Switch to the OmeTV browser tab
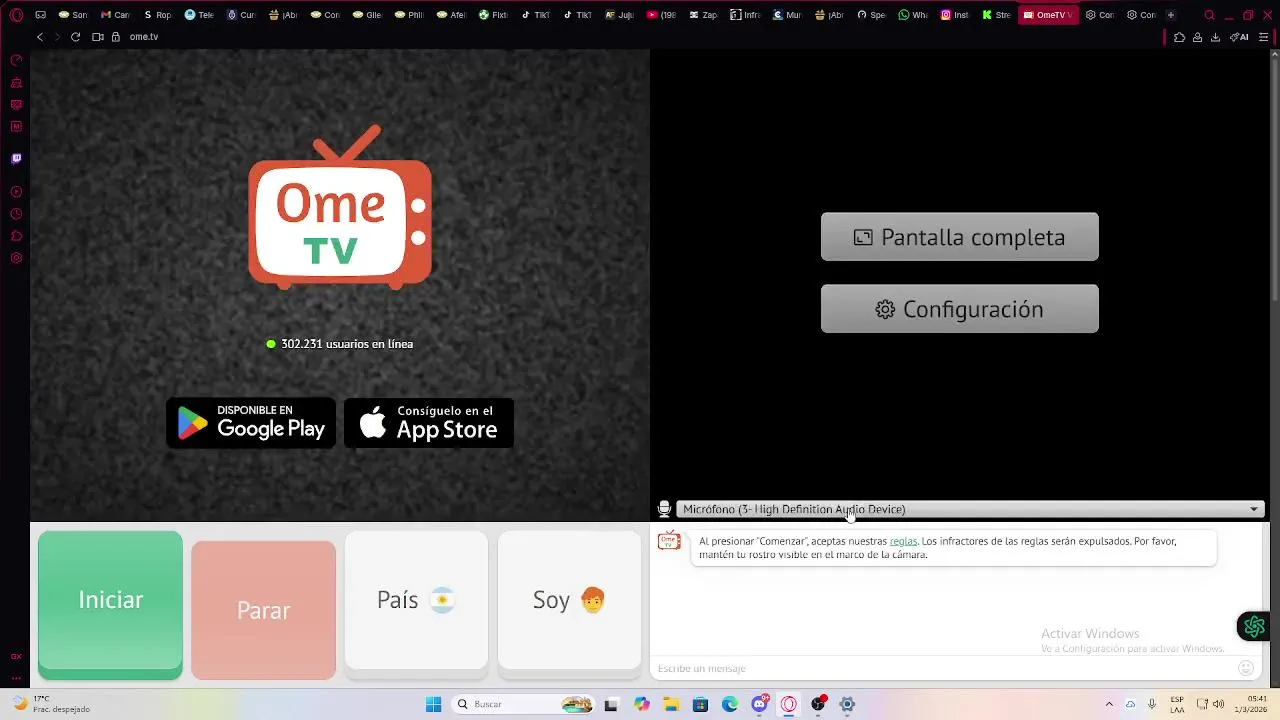 coord(1048,15)
